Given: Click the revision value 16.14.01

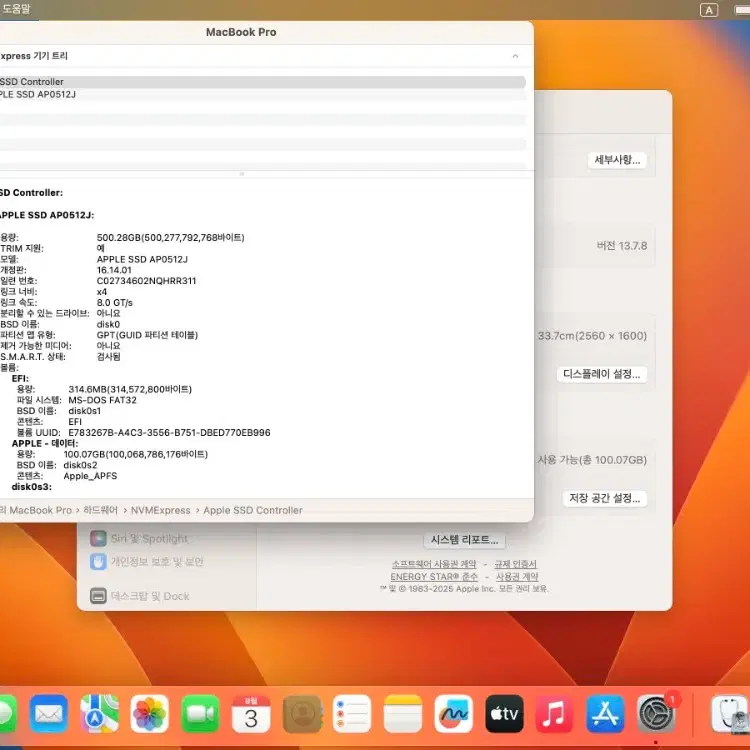Looking at the screenshot, I should [114, 270].
